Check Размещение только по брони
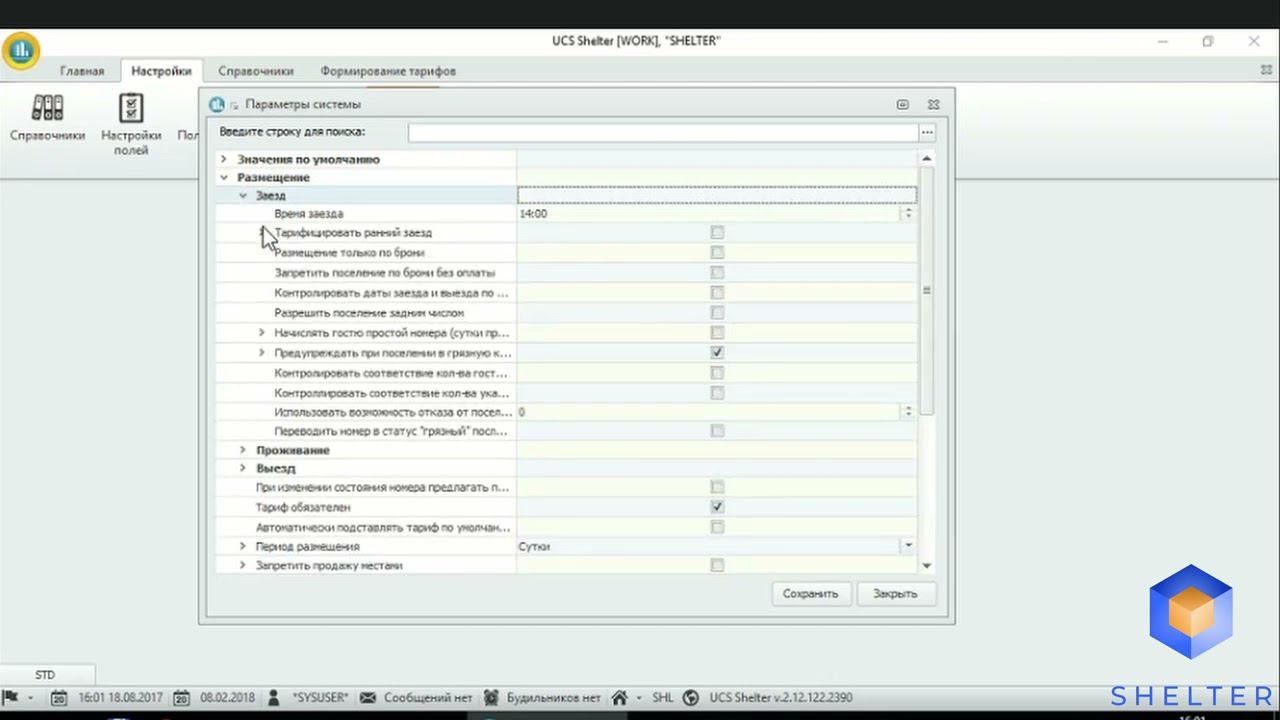 (717, 252)
